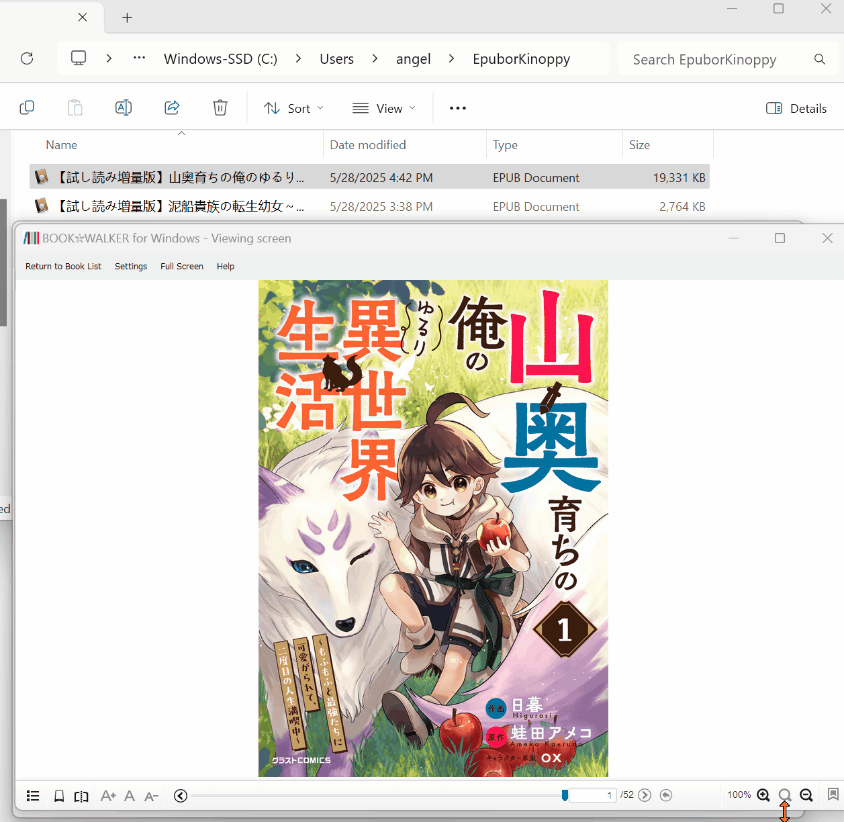The width and height of the screenshot is (844, 822).
Task: Click the 5/28/2025 3:38 PM date cell
Action: point(381,207)
